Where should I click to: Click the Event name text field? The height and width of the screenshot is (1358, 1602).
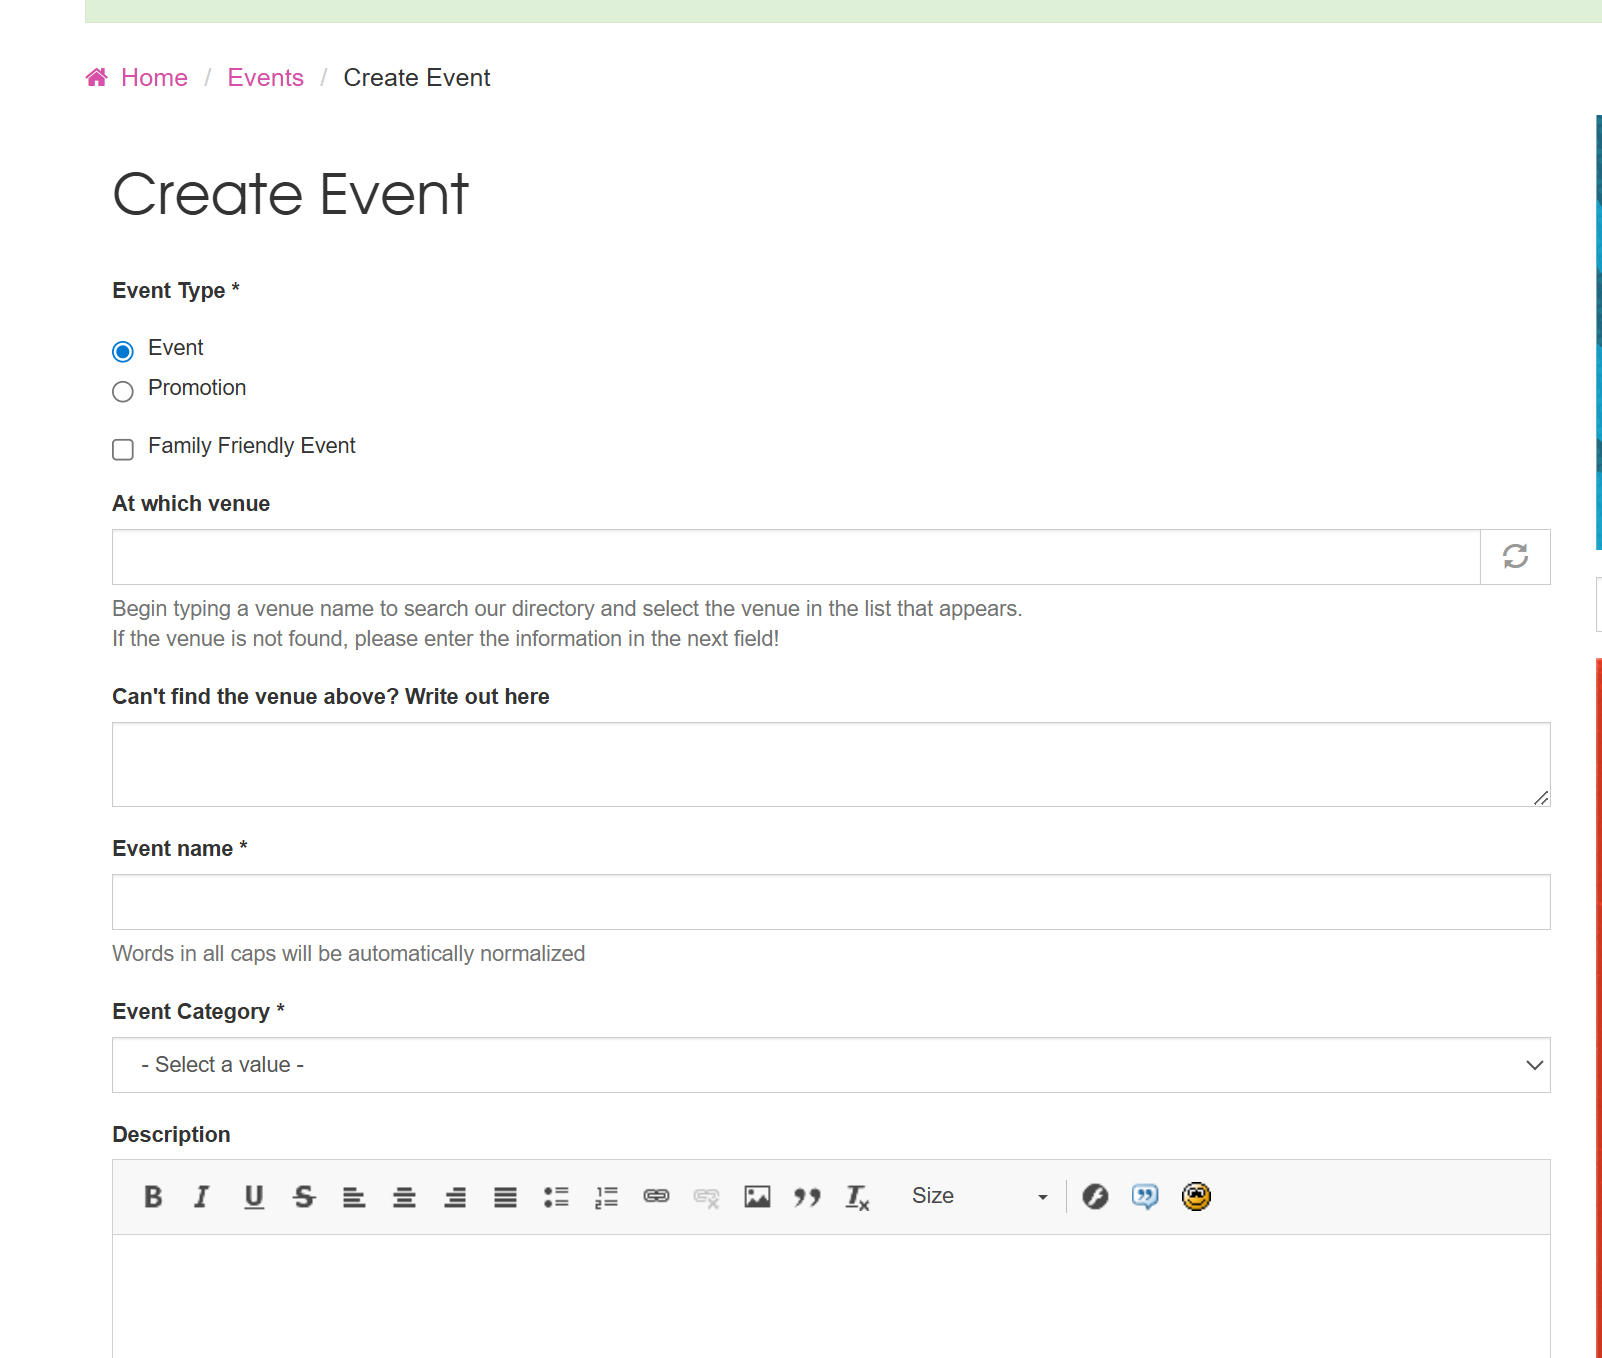tap(830, 902)
